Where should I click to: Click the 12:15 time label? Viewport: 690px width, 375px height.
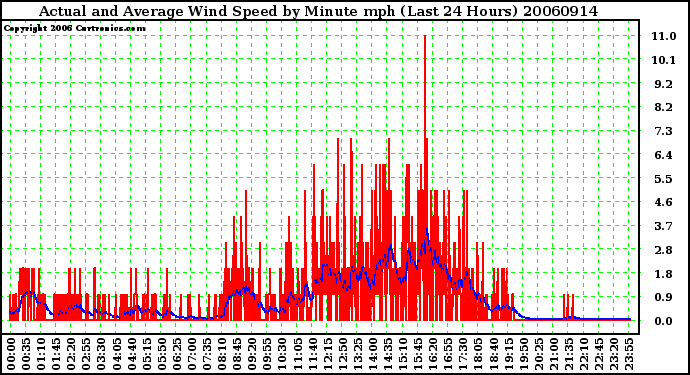[328, 354]
